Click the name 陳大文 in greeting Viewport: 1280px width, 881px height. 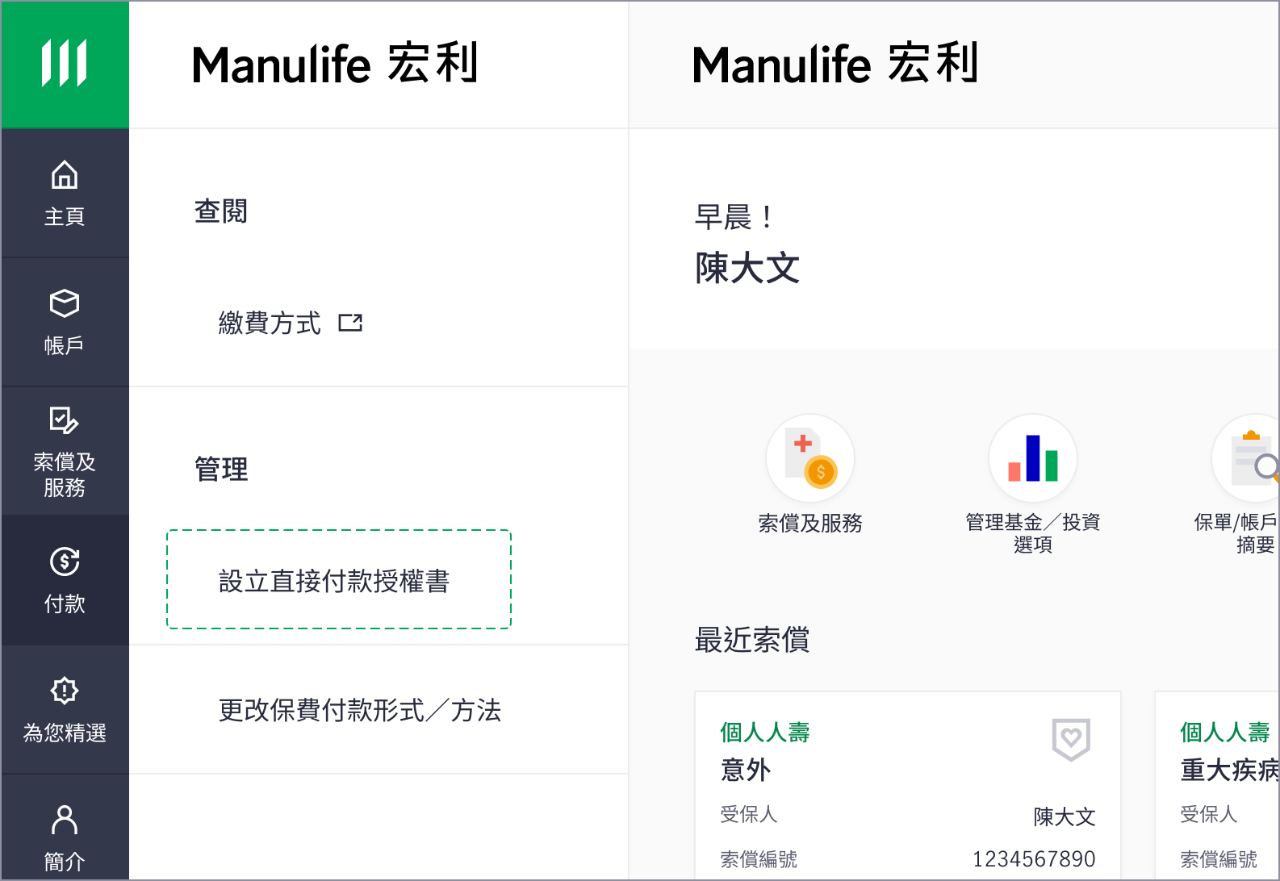click(747, 268)
